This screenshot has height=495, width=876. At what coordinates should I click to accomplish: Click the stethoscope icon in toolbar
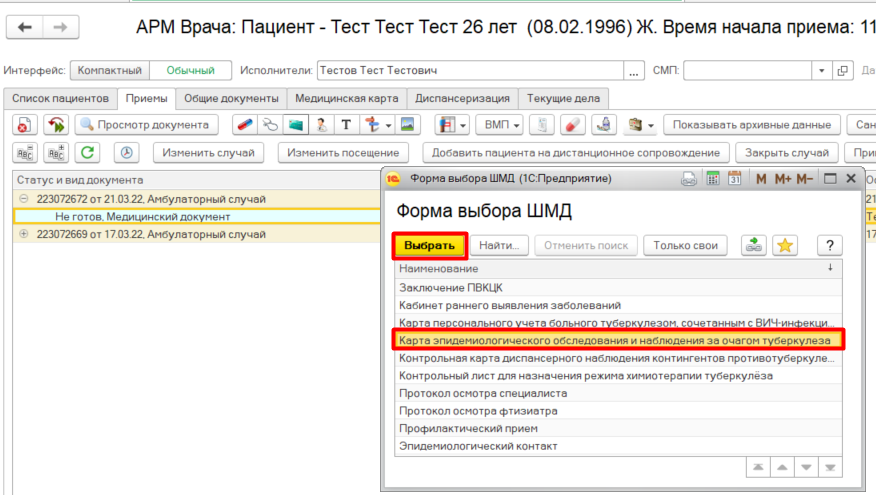coord(269,125)
